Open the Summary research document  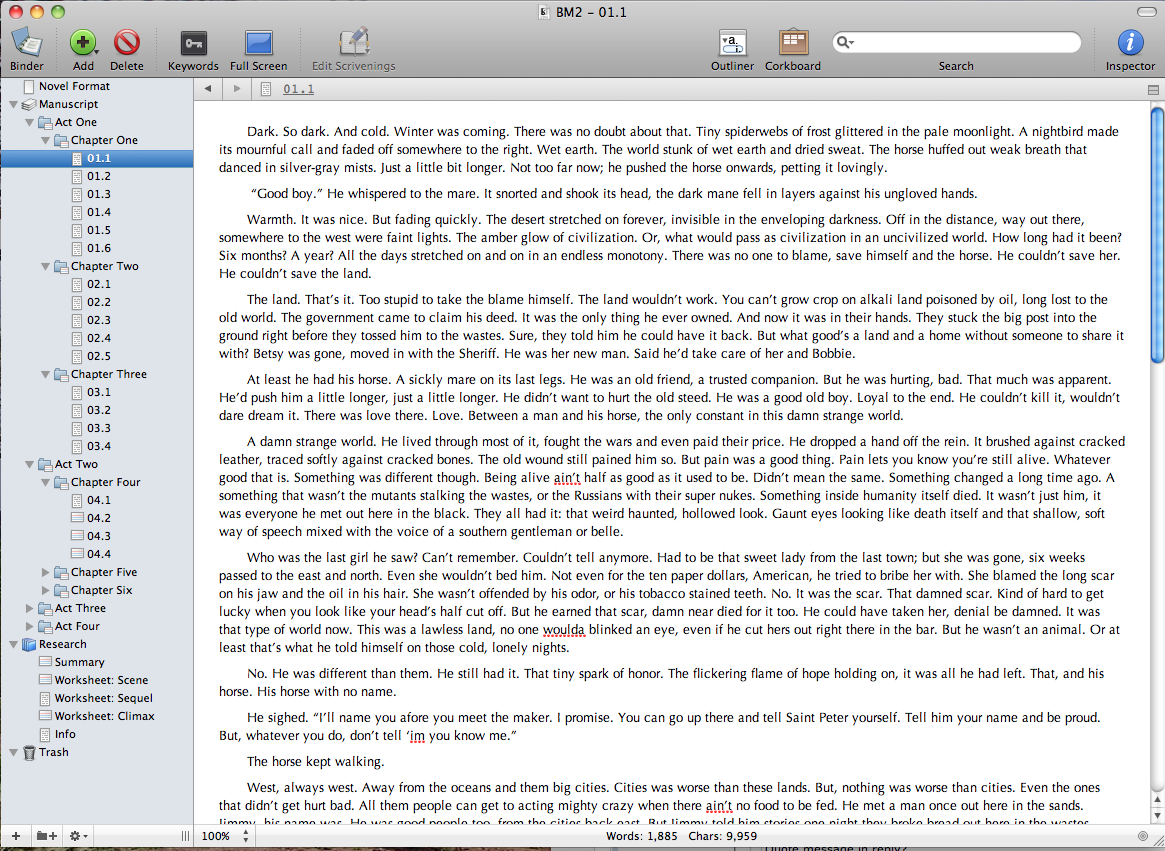(79, 662)
